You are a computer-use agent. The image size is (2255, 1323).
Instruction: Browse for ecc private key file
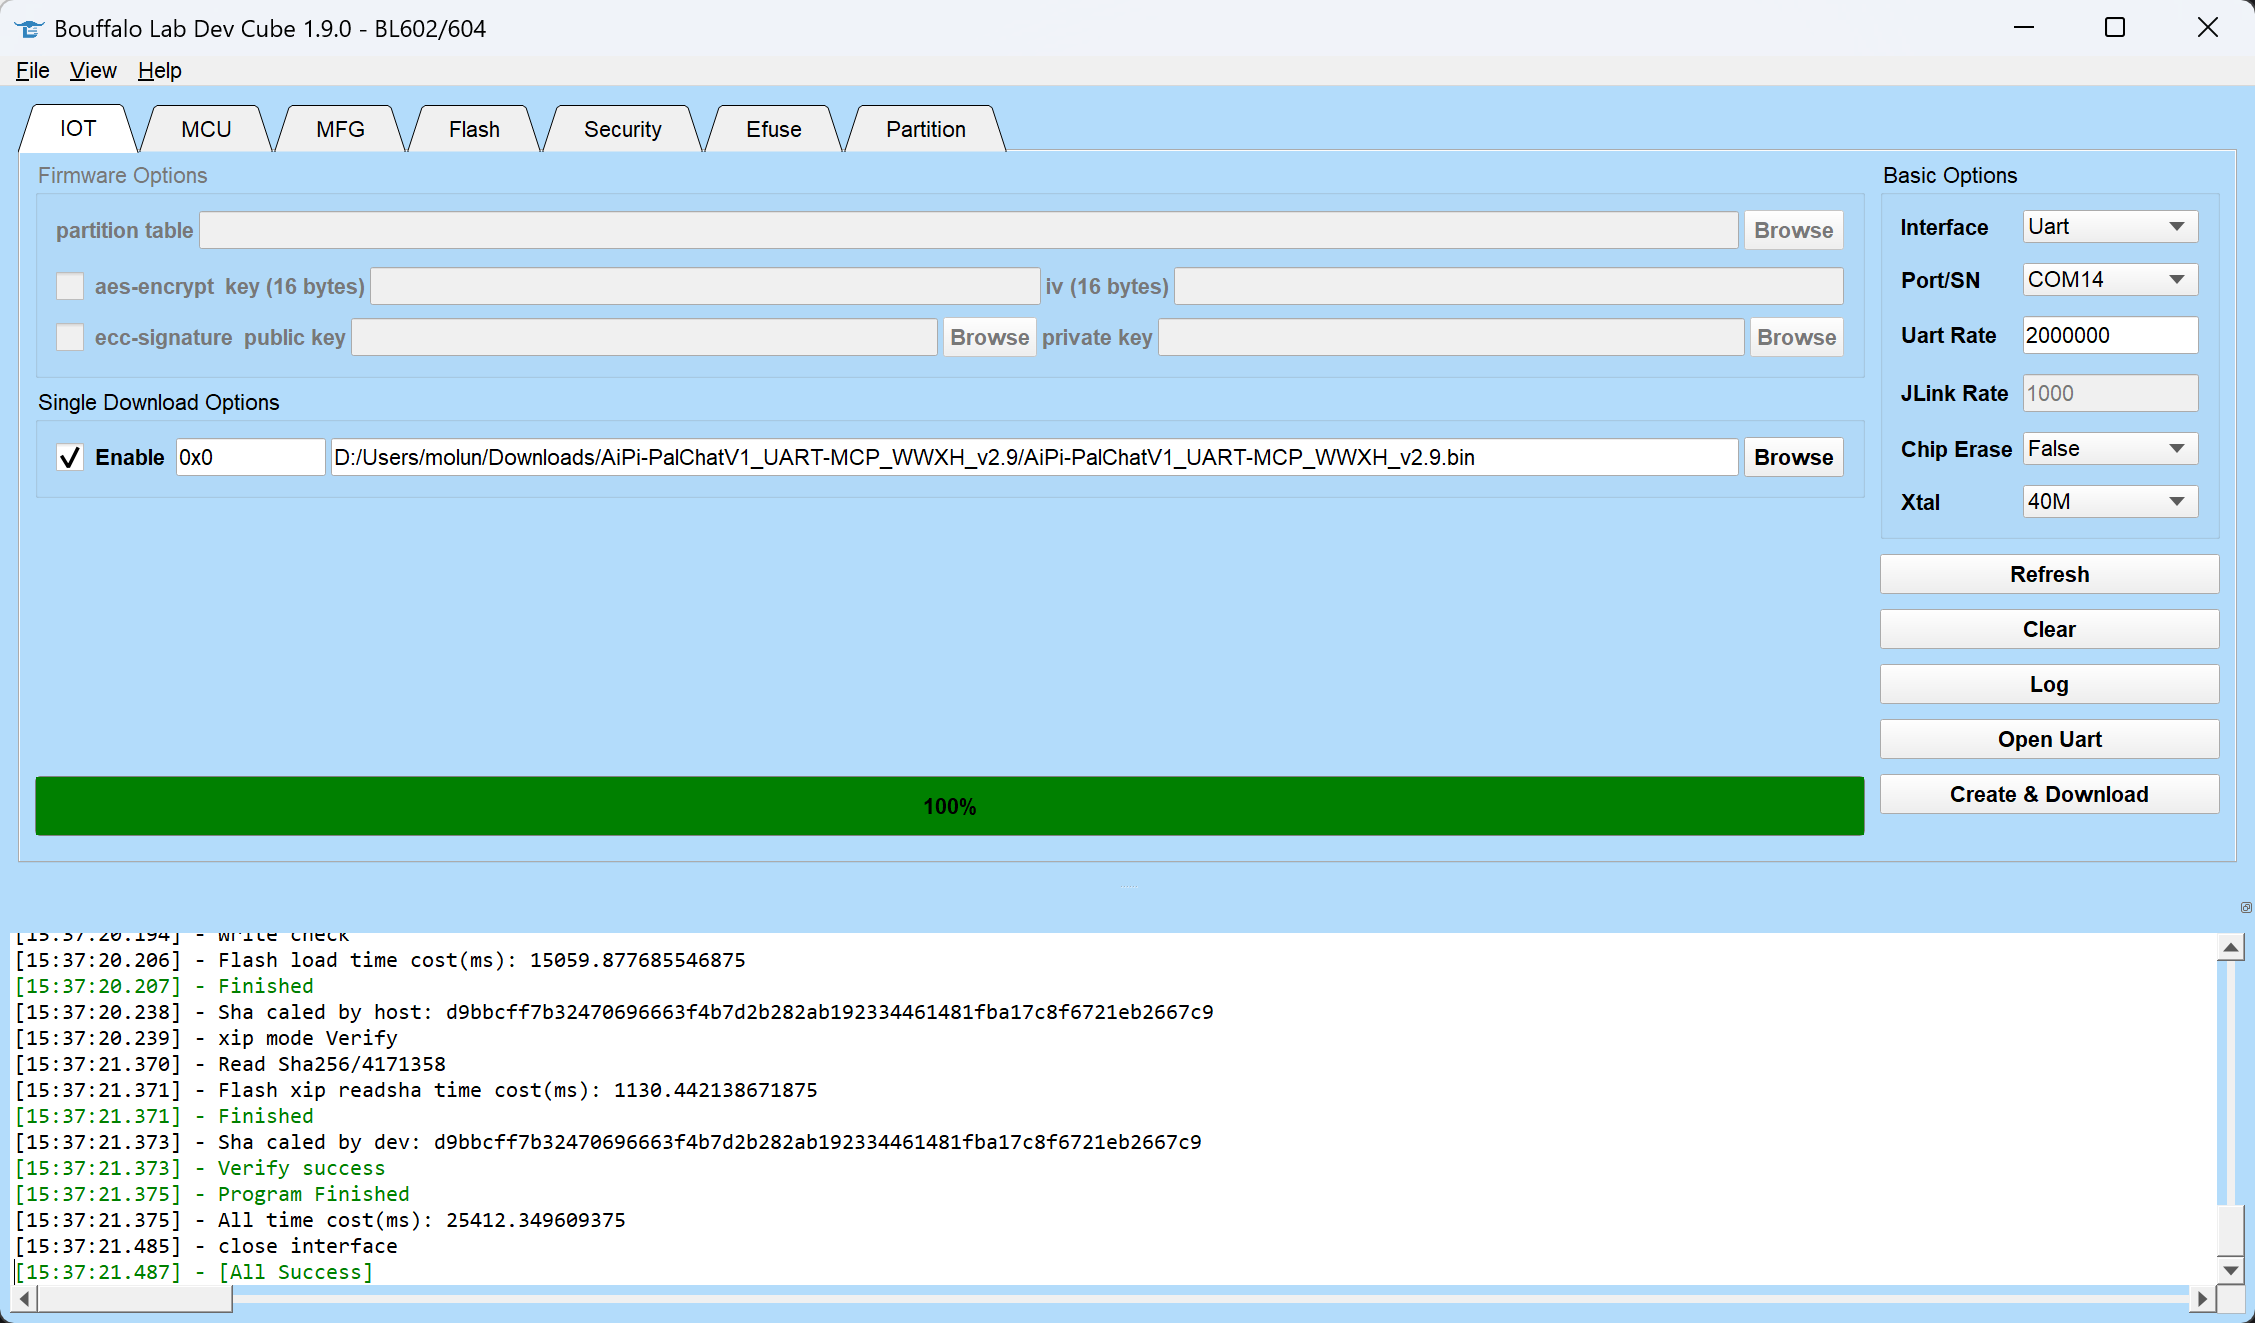1796,337
